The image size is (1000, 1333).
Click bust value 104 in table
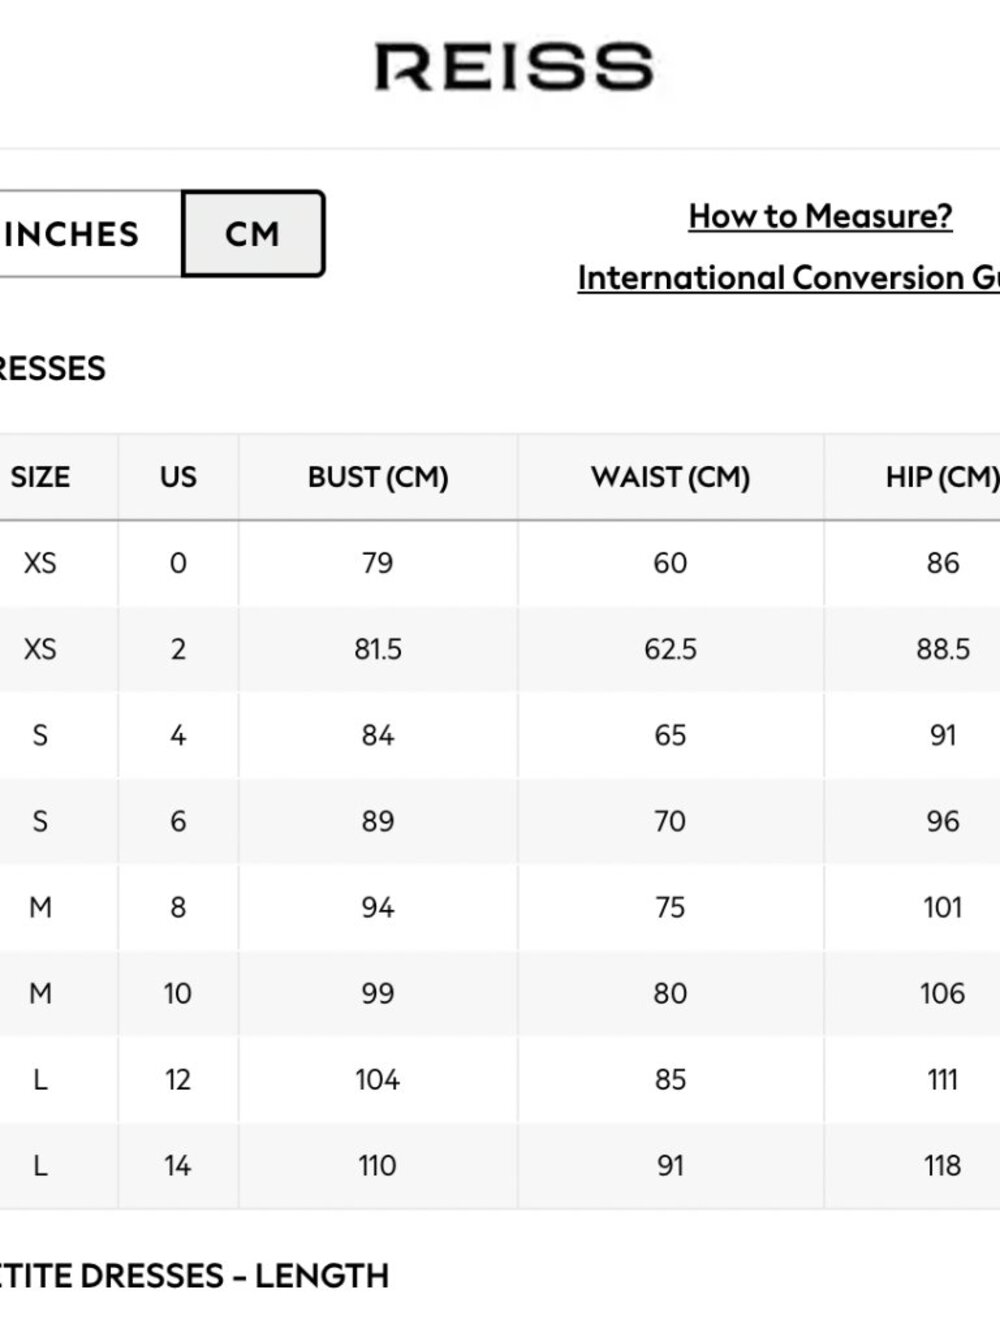(x=378, y=1079)
